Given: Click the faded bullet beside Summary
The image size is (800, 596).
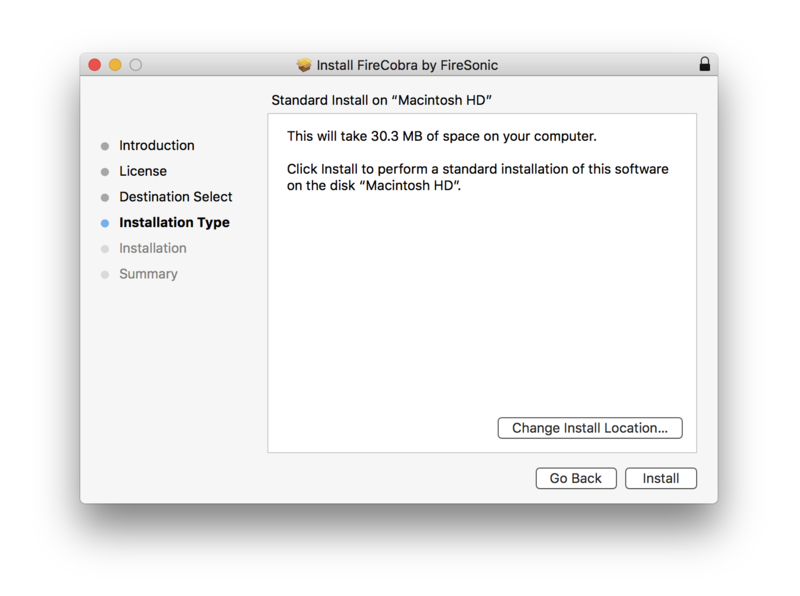Looking at the screenshot, I should point(105,275).
